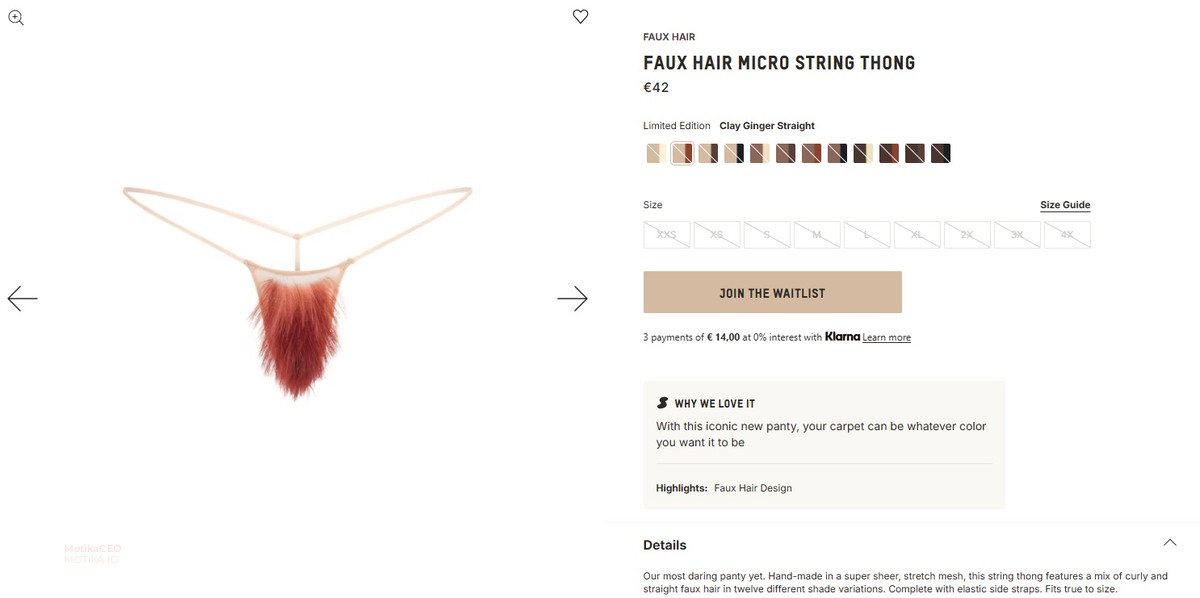Click the Details section heading

665,545
